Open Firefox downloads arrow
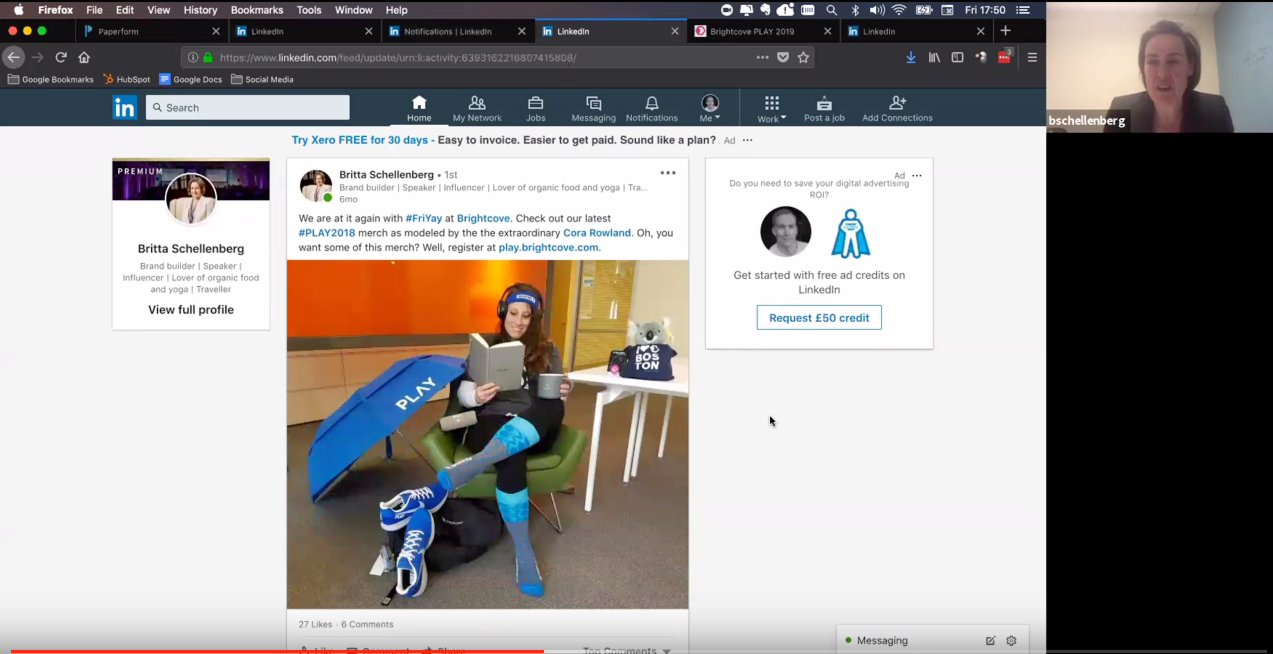 911,57
